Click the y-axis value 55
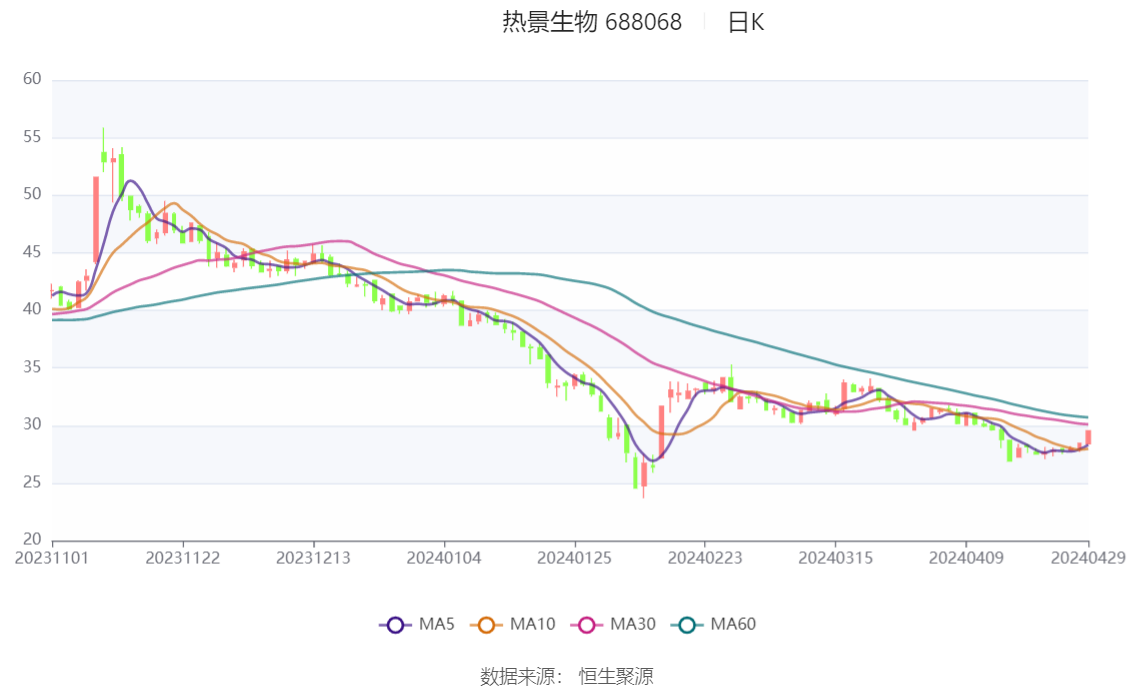The image size is (1134, 689). 32,137
